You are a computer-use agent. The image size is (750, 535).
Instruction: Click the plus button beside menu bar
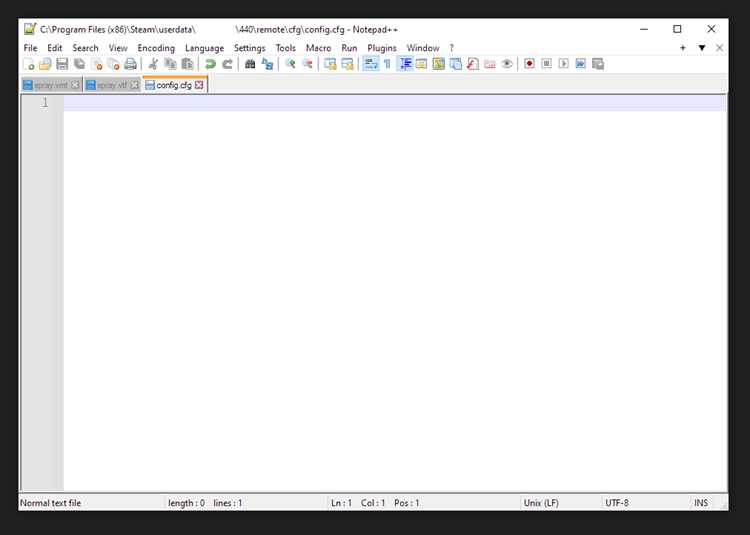click(x=683, y=48)
